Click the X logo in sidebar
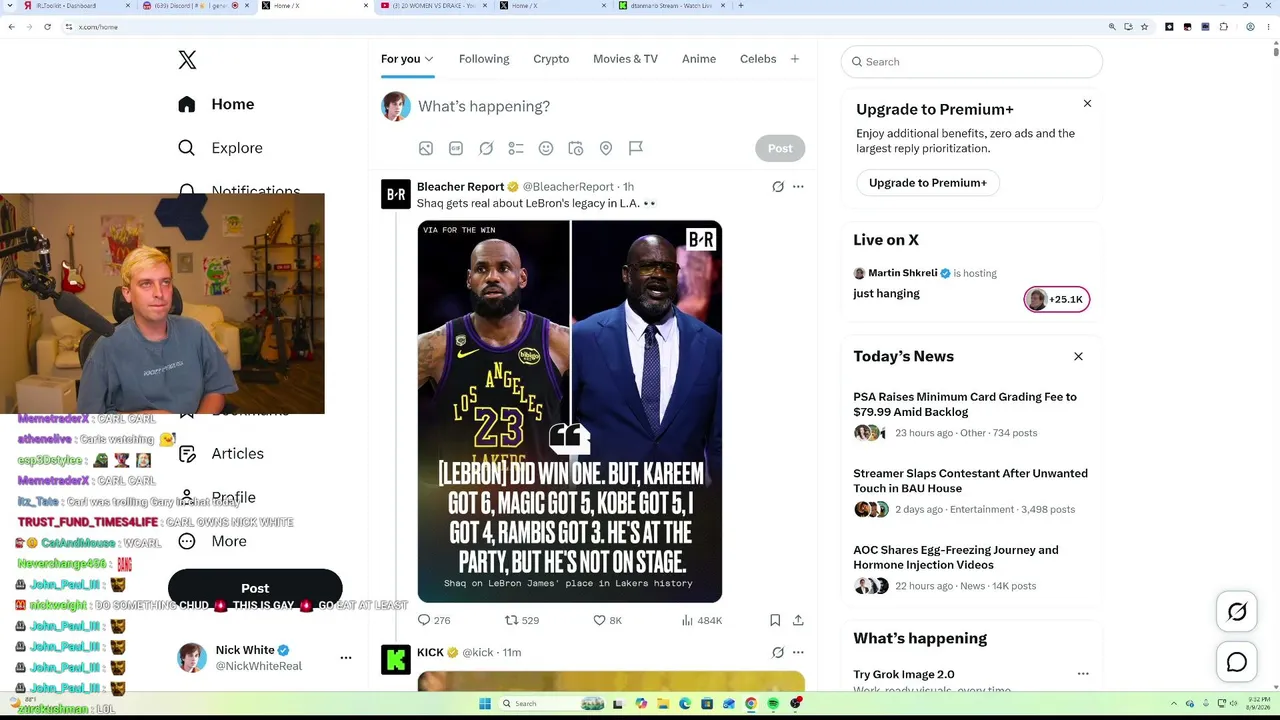 tap(187, 60)
